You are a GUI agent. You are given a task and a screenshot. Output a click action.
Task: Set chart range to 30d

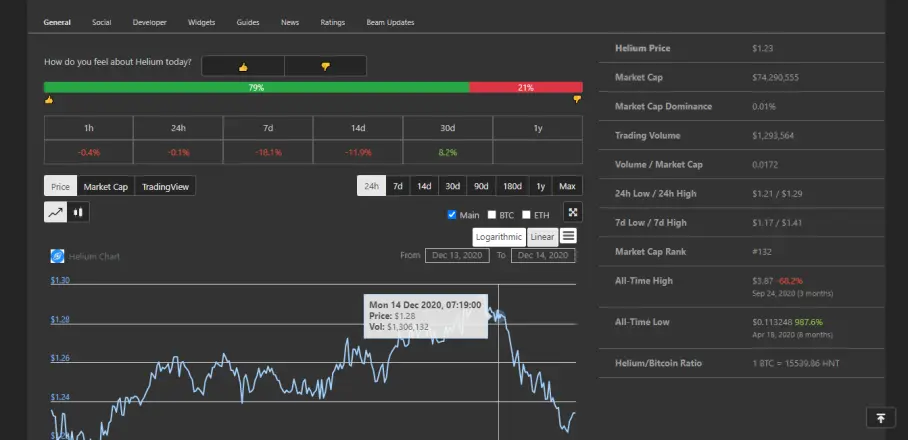click(452, 186)
